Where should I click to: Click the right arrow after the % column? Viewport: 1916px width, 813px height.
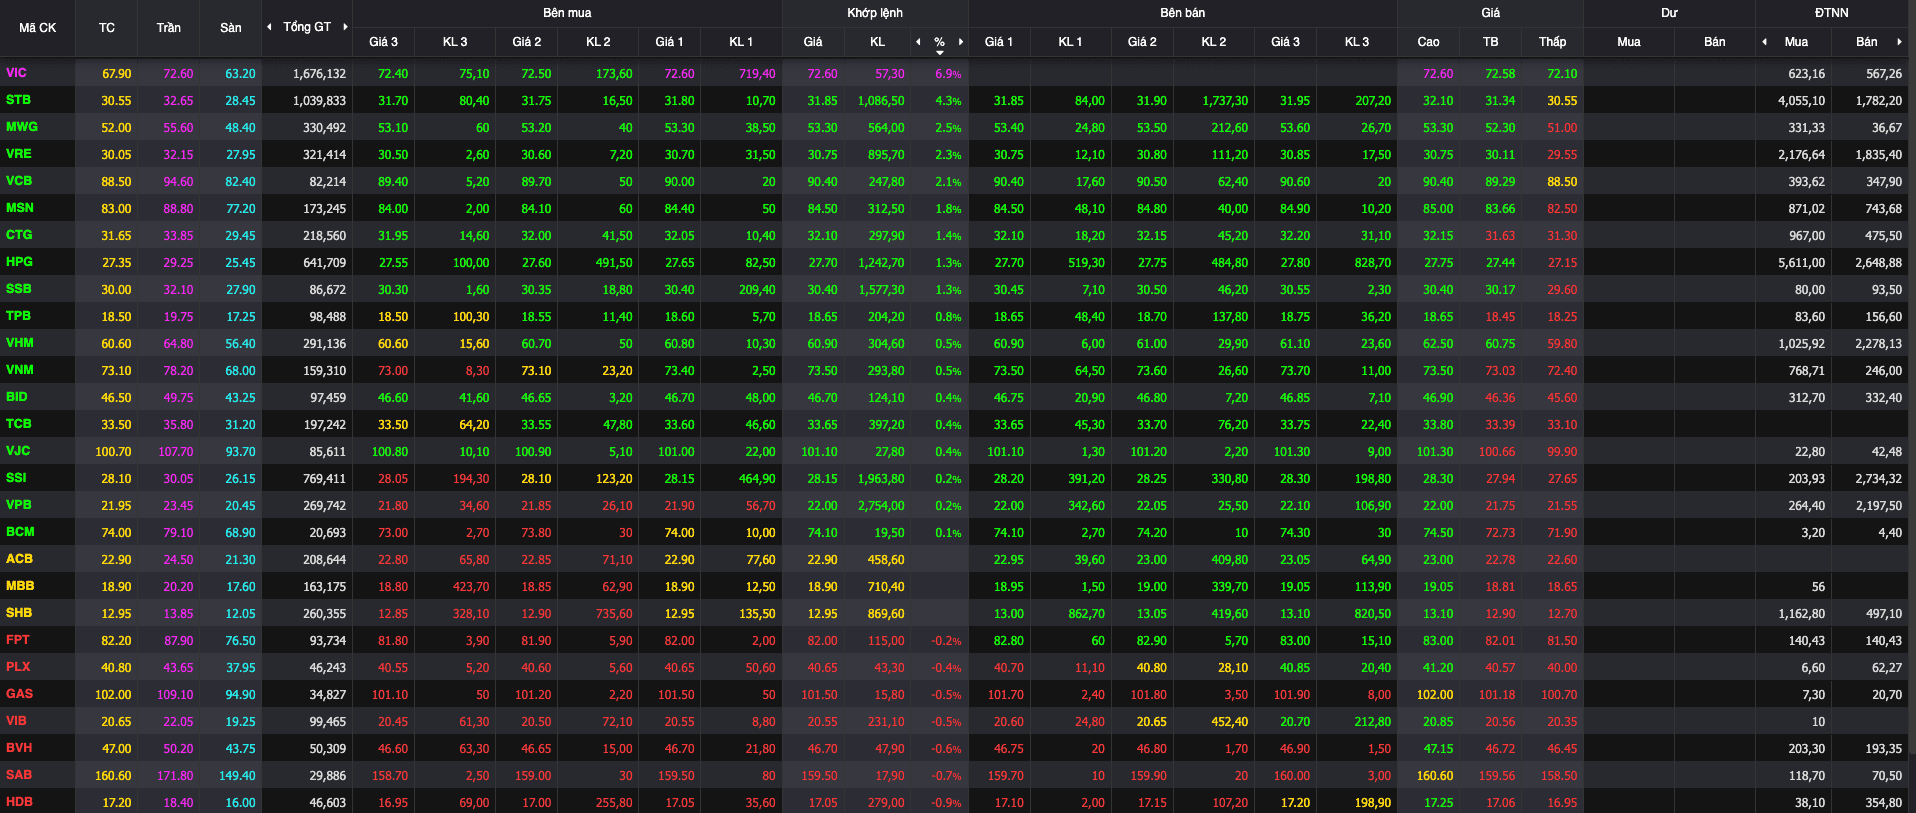coord(961,41)
